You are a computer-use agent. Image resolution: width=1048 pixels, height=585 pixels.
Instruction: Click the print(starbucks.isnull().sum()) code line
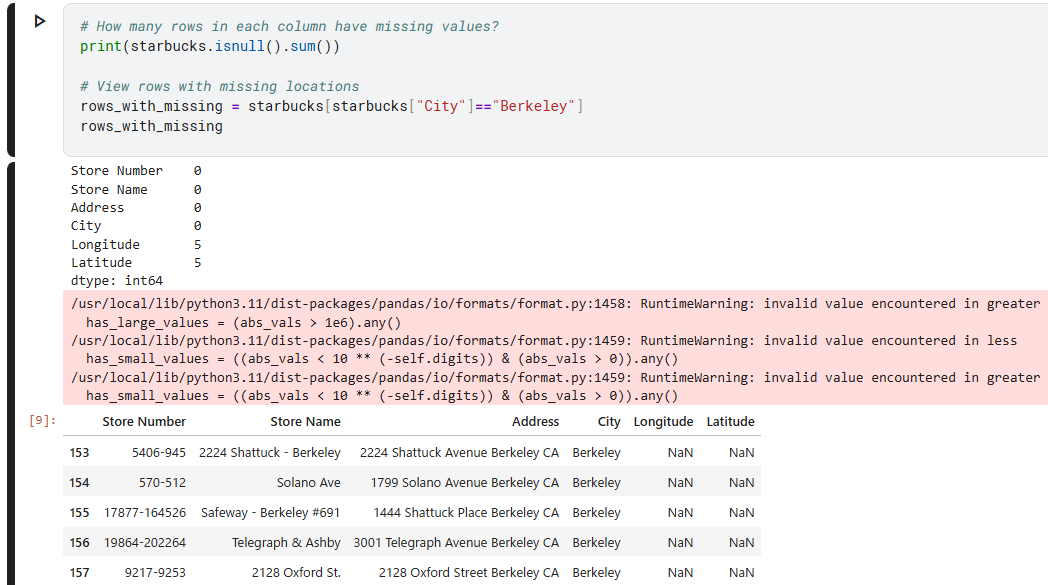210,46
